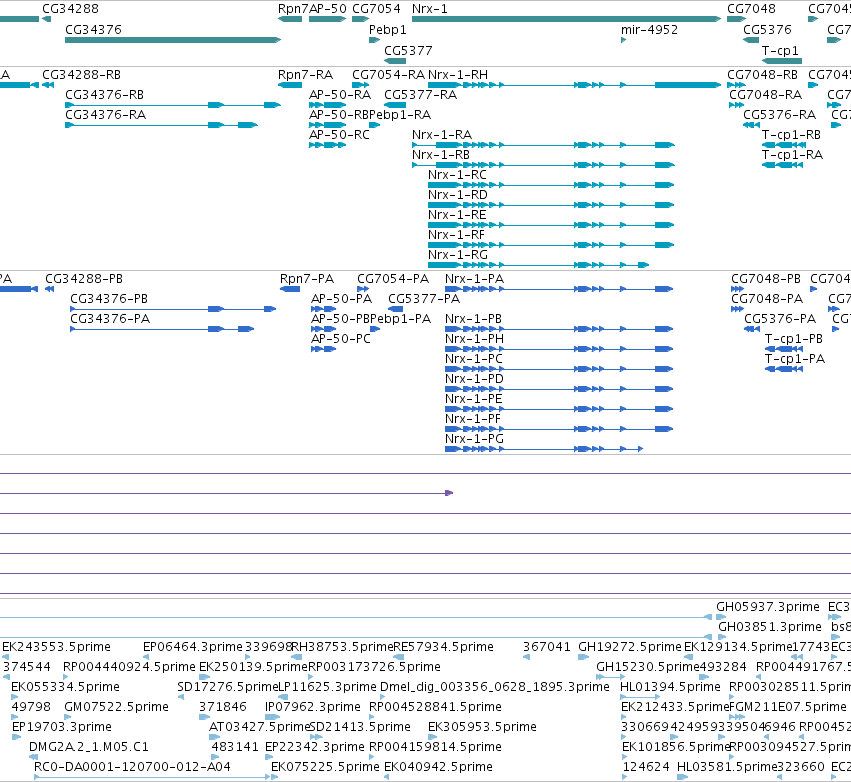The width and height of the screenshot is (851, 782).
Task: Click transcript Nrx-1-RG
Action: (x=458, y=255)
